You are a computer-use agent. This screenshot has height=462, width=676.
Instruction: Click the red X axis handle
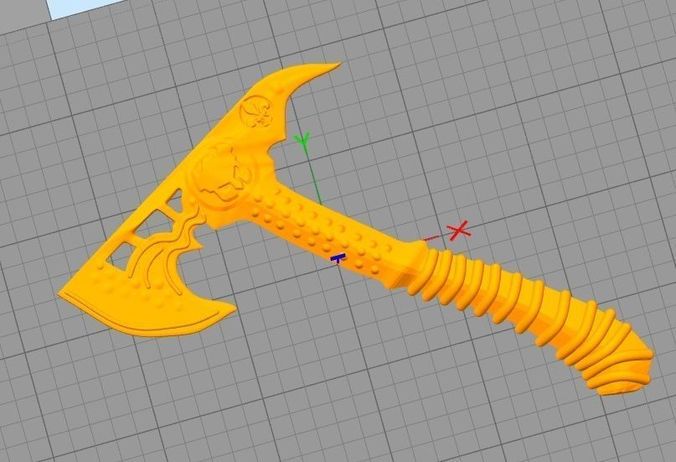459,231
